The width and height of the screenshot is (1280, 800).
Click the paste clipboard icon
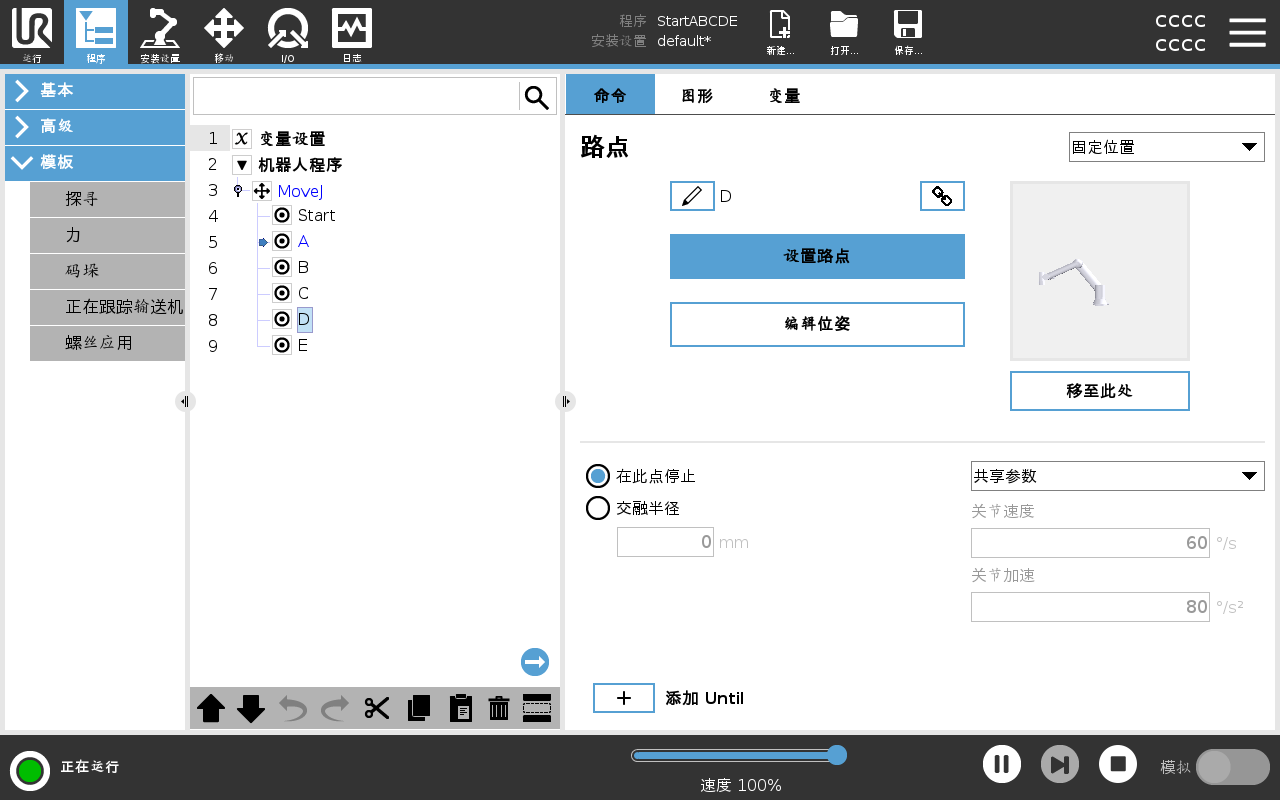460,708
